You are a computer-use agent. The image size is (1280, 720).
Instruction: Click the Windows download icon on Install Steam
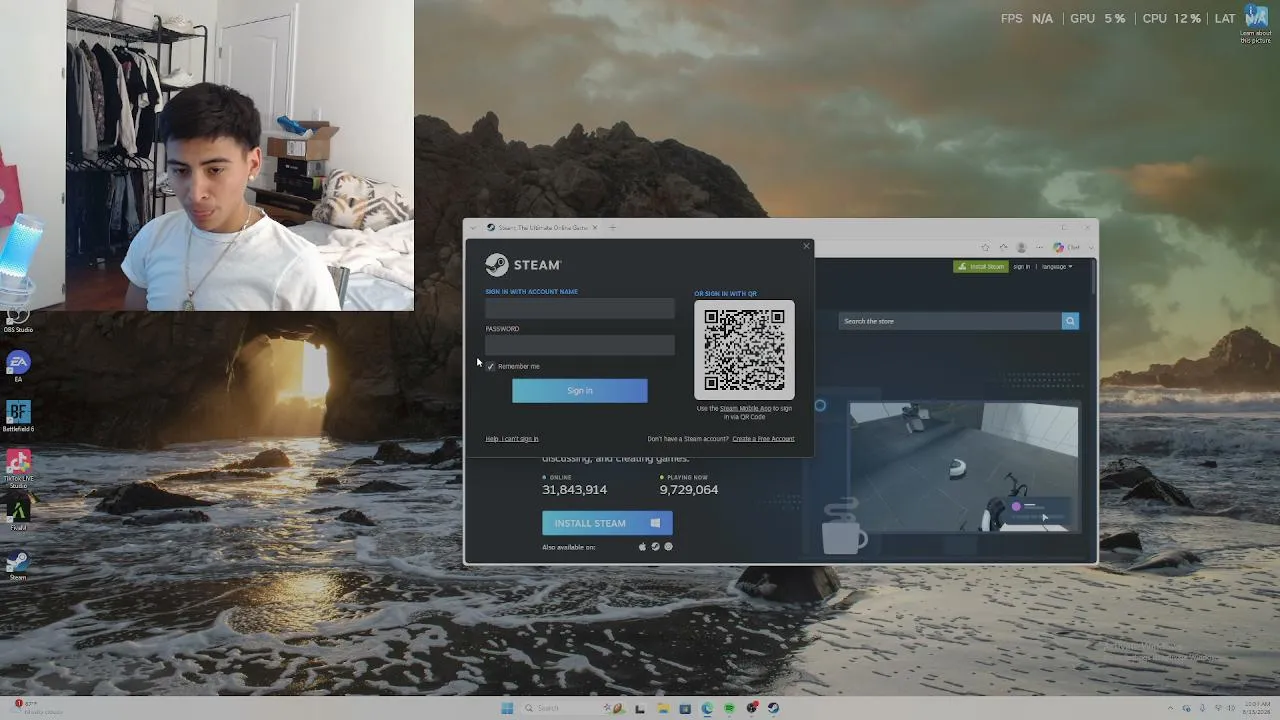point(655,523)
